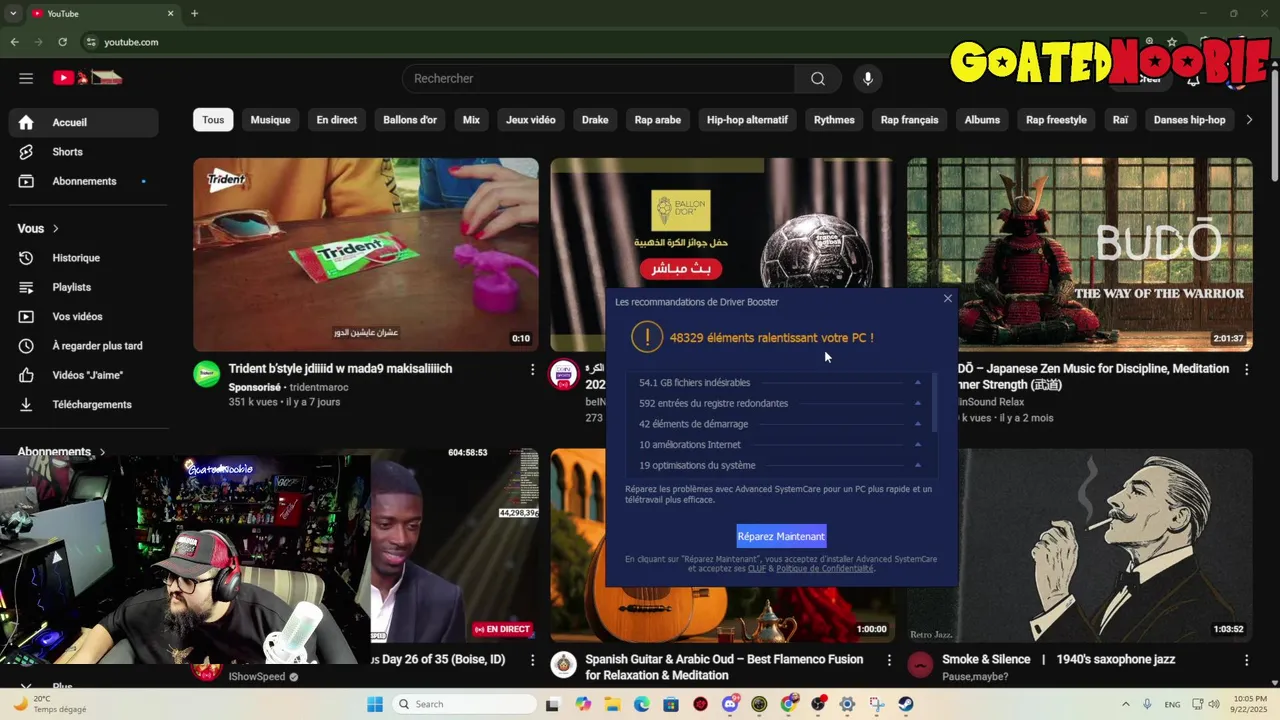
Task: Select the Rap freestyle filter chip
Action: [1056, 120]
